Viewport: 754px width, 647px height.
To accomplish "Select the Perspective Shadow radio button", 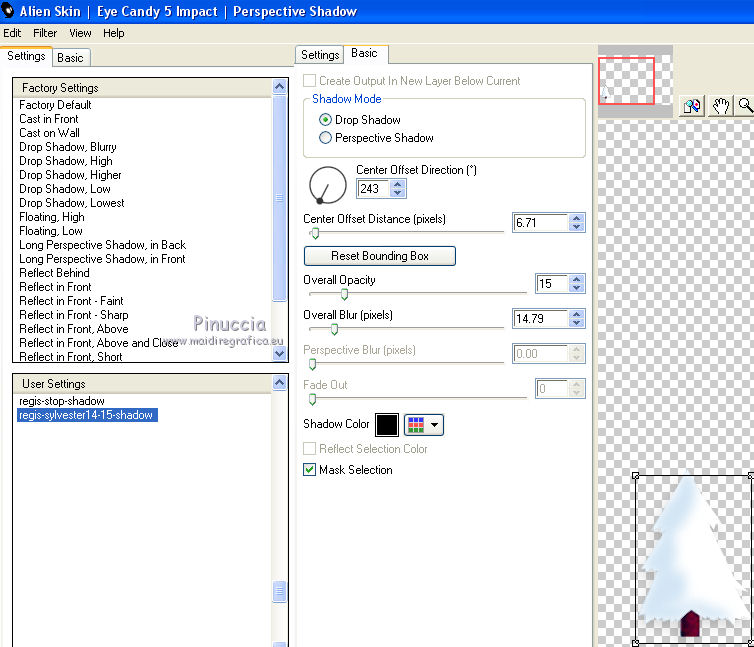I will tap(325, 138).
